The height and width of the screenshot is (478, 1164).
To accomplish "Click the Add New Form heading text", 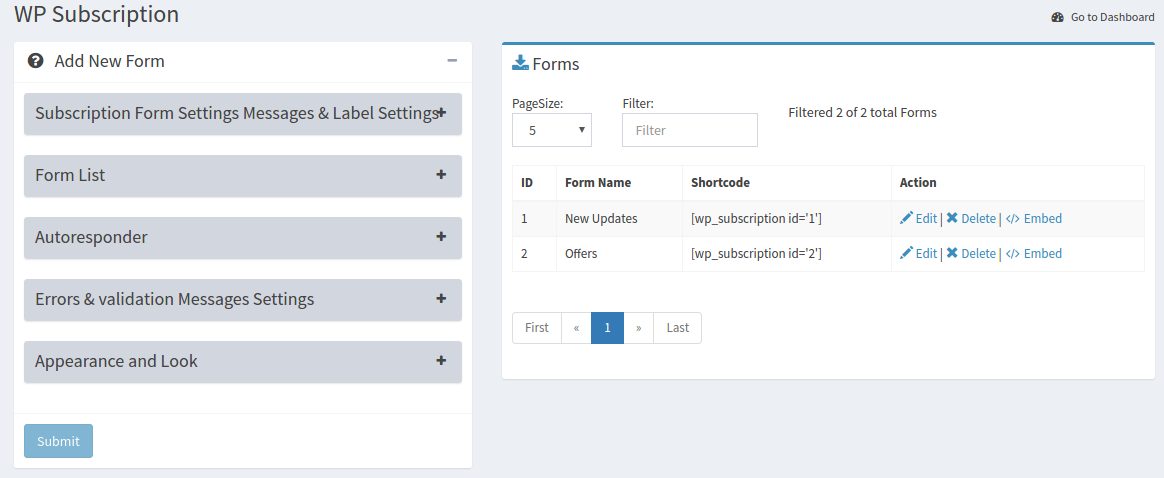I will [x=110, y=61].
